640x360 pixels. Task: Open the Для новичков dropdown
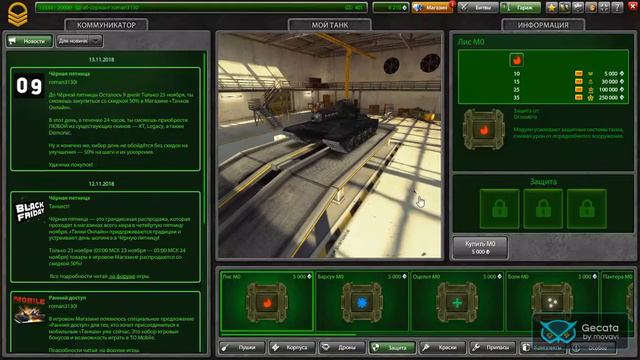(x=79, y=41)
